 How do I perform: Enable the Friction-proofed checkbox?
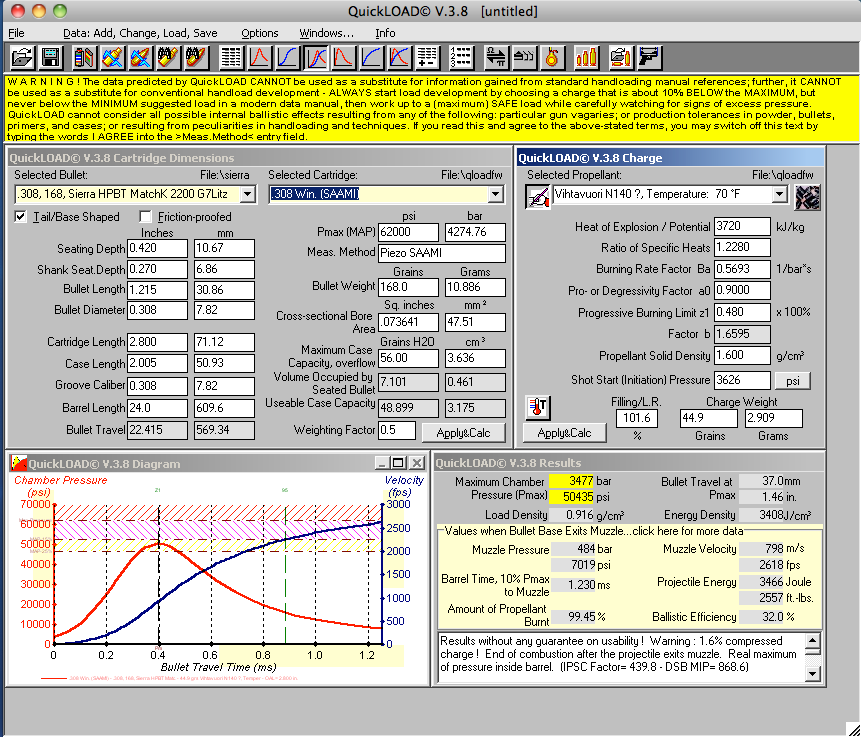pos(146,216)
